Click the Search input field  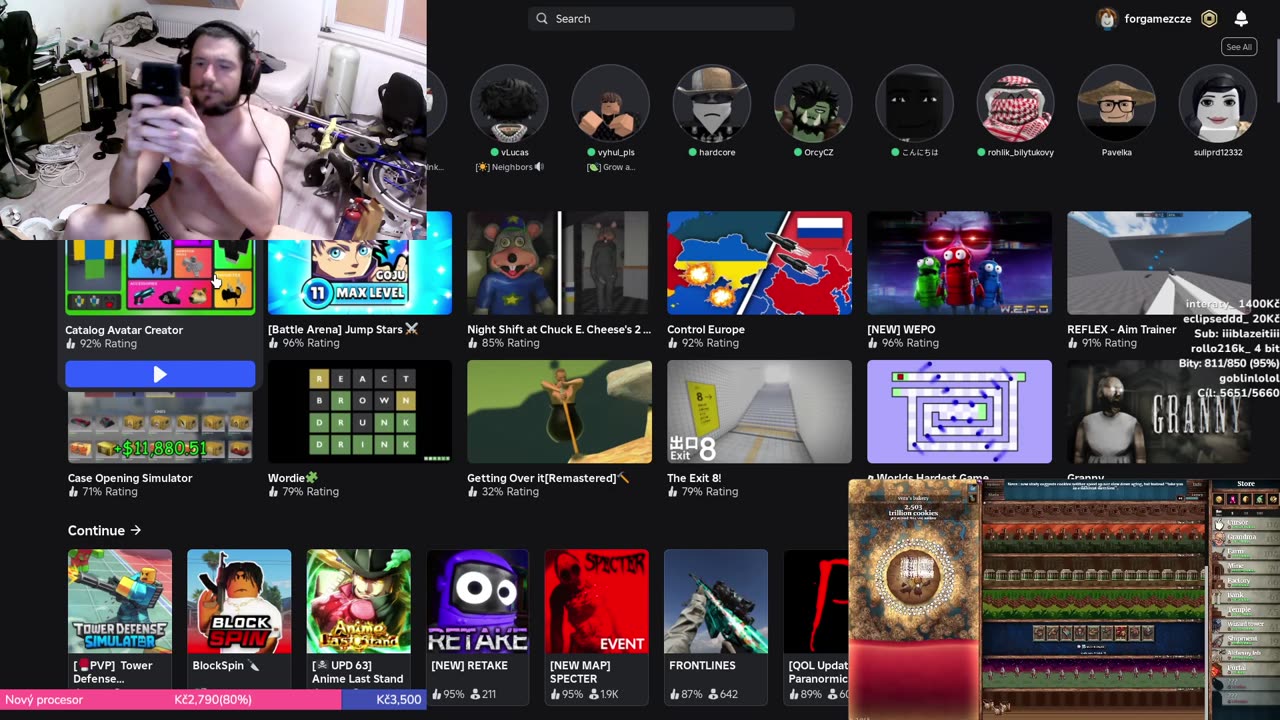pos(661,18)
